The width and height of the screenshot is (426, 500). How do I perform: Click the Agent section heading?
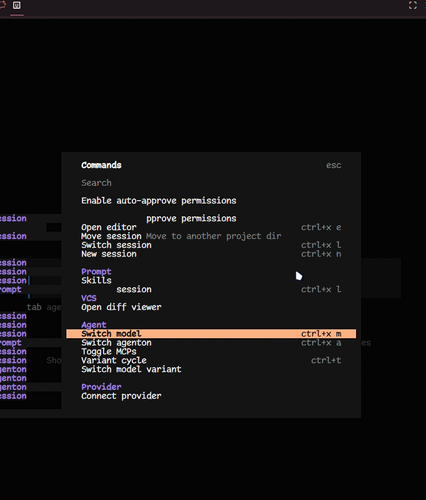(94, 325)
